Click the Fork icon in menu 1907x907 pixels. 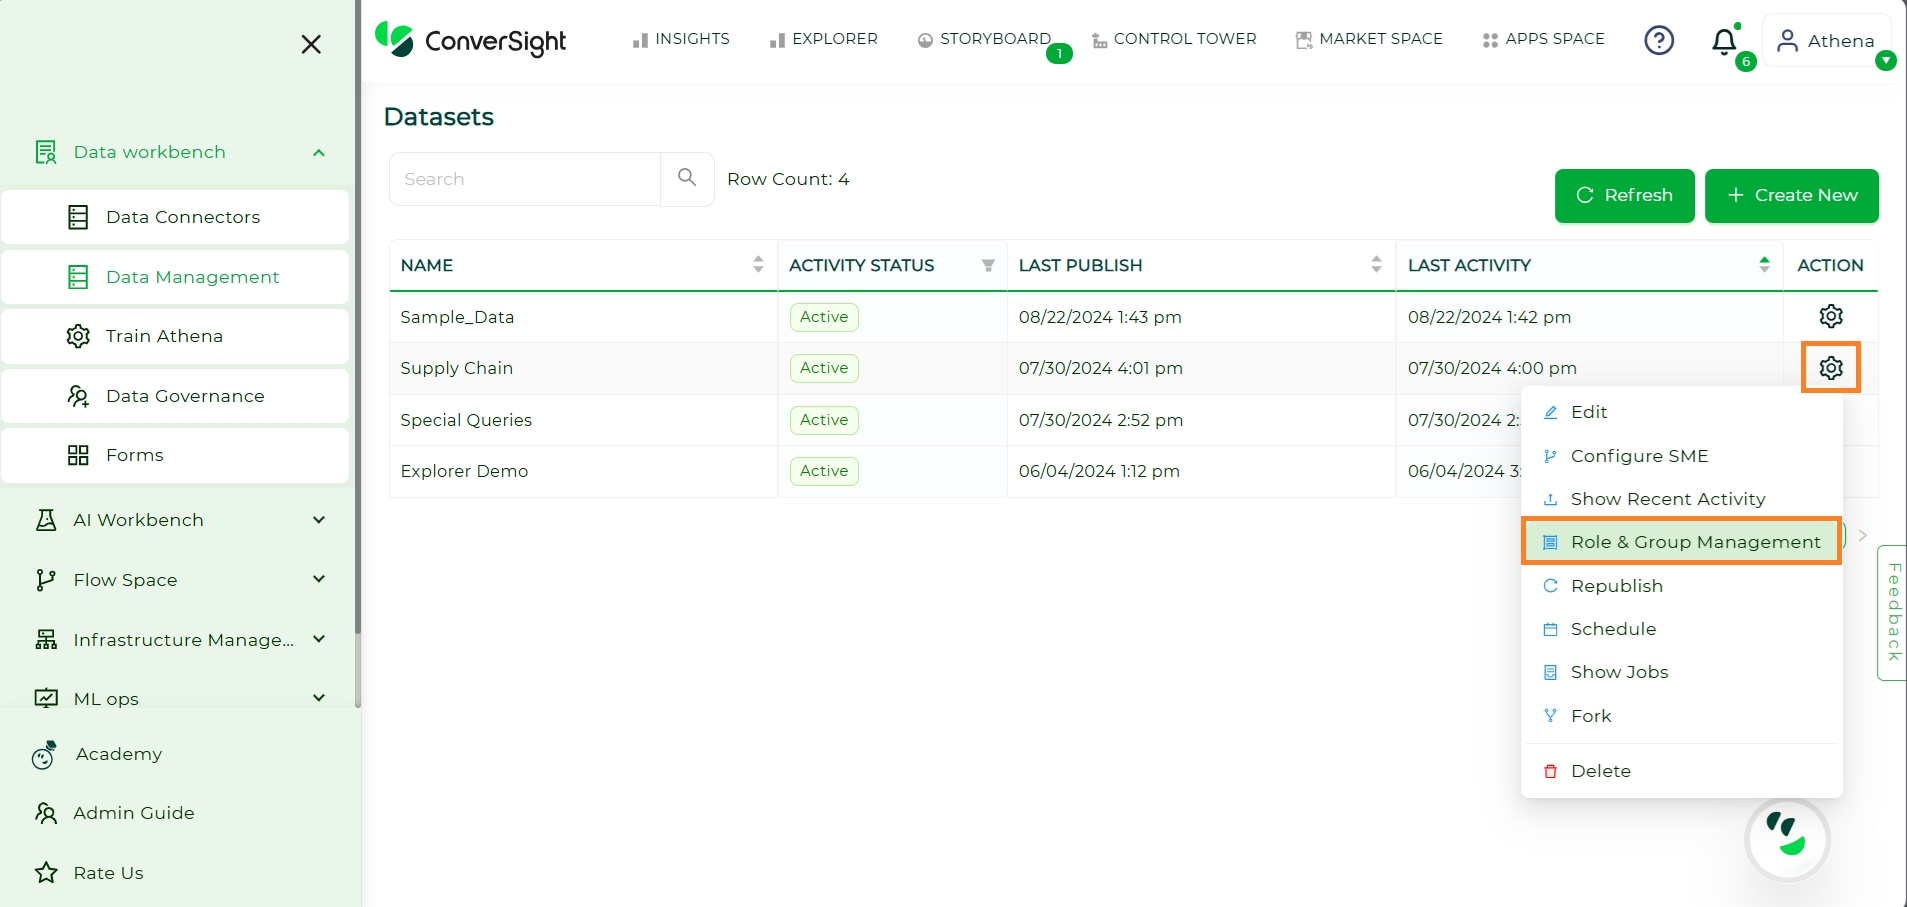(1550, 716)
